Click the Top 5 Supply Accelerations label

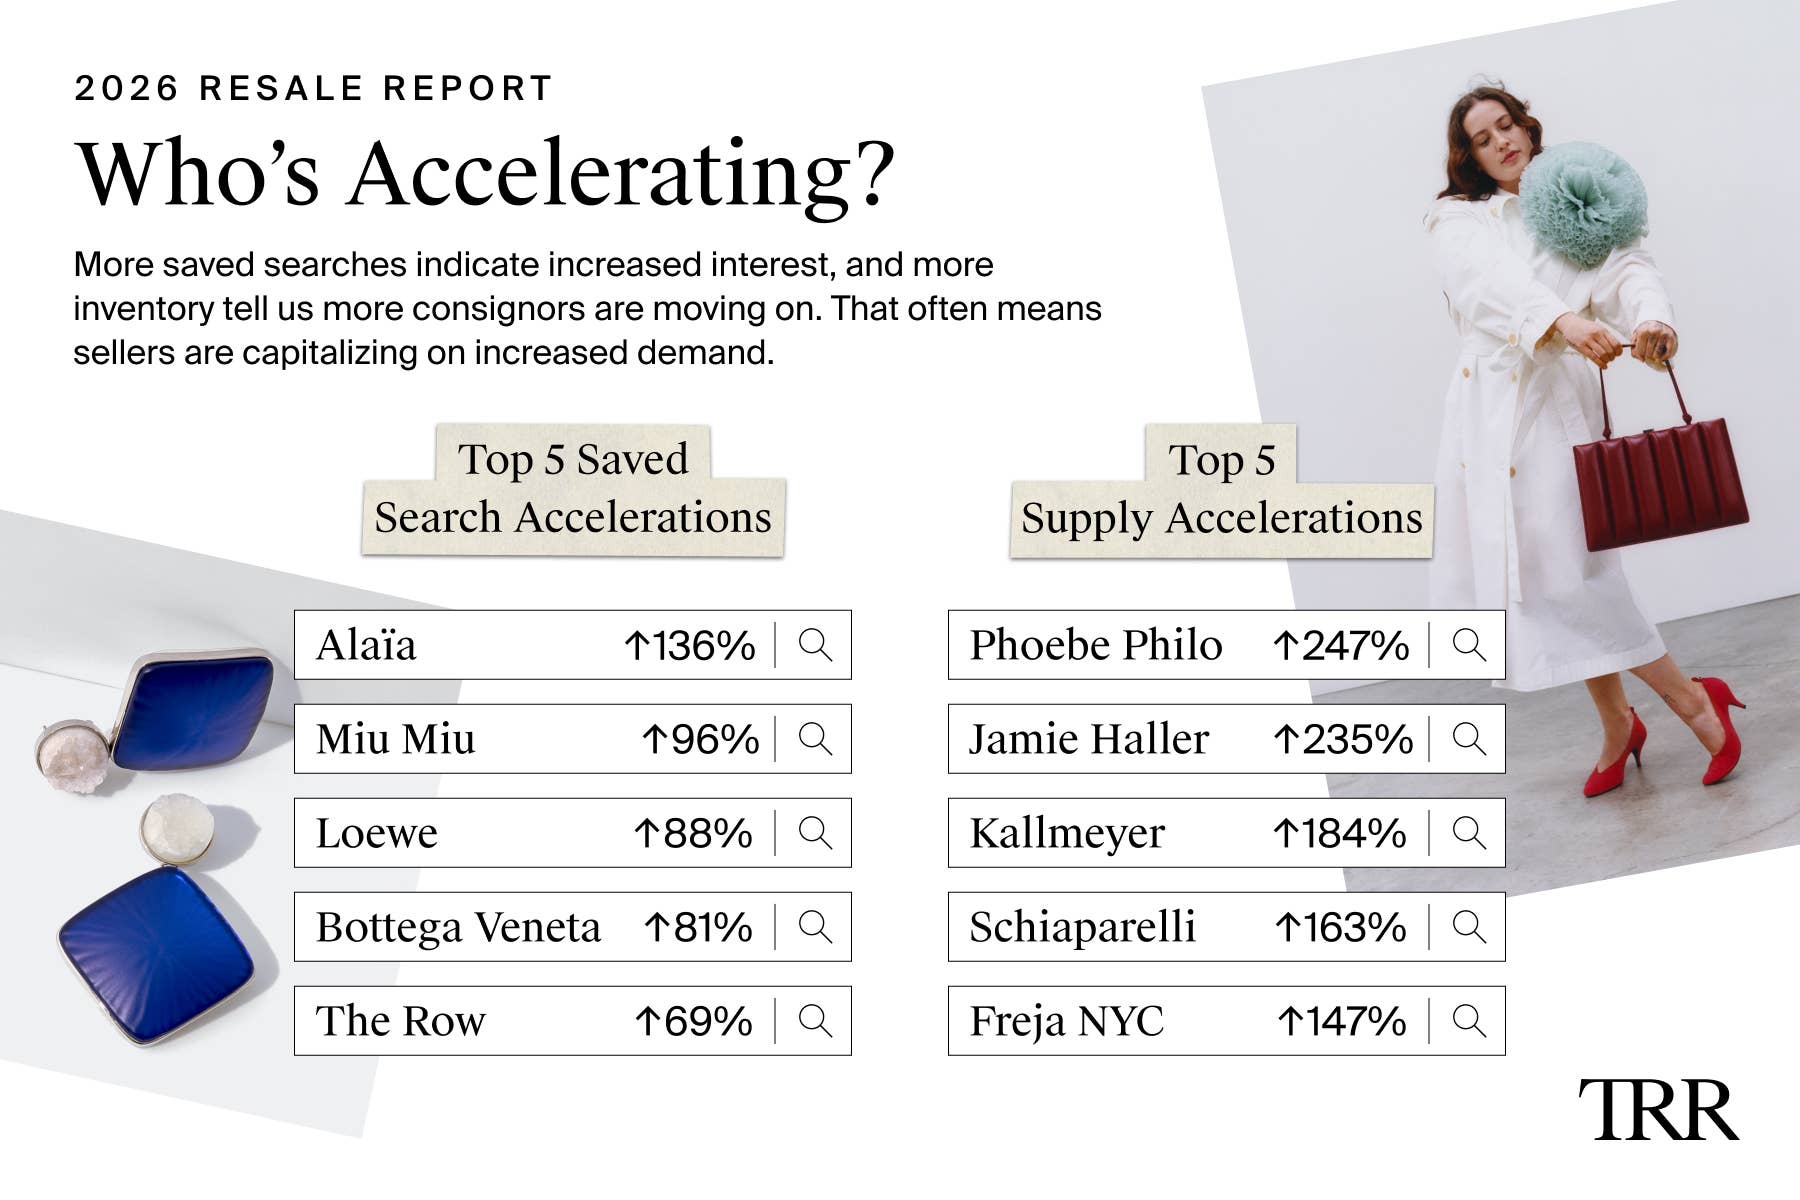1221,490
